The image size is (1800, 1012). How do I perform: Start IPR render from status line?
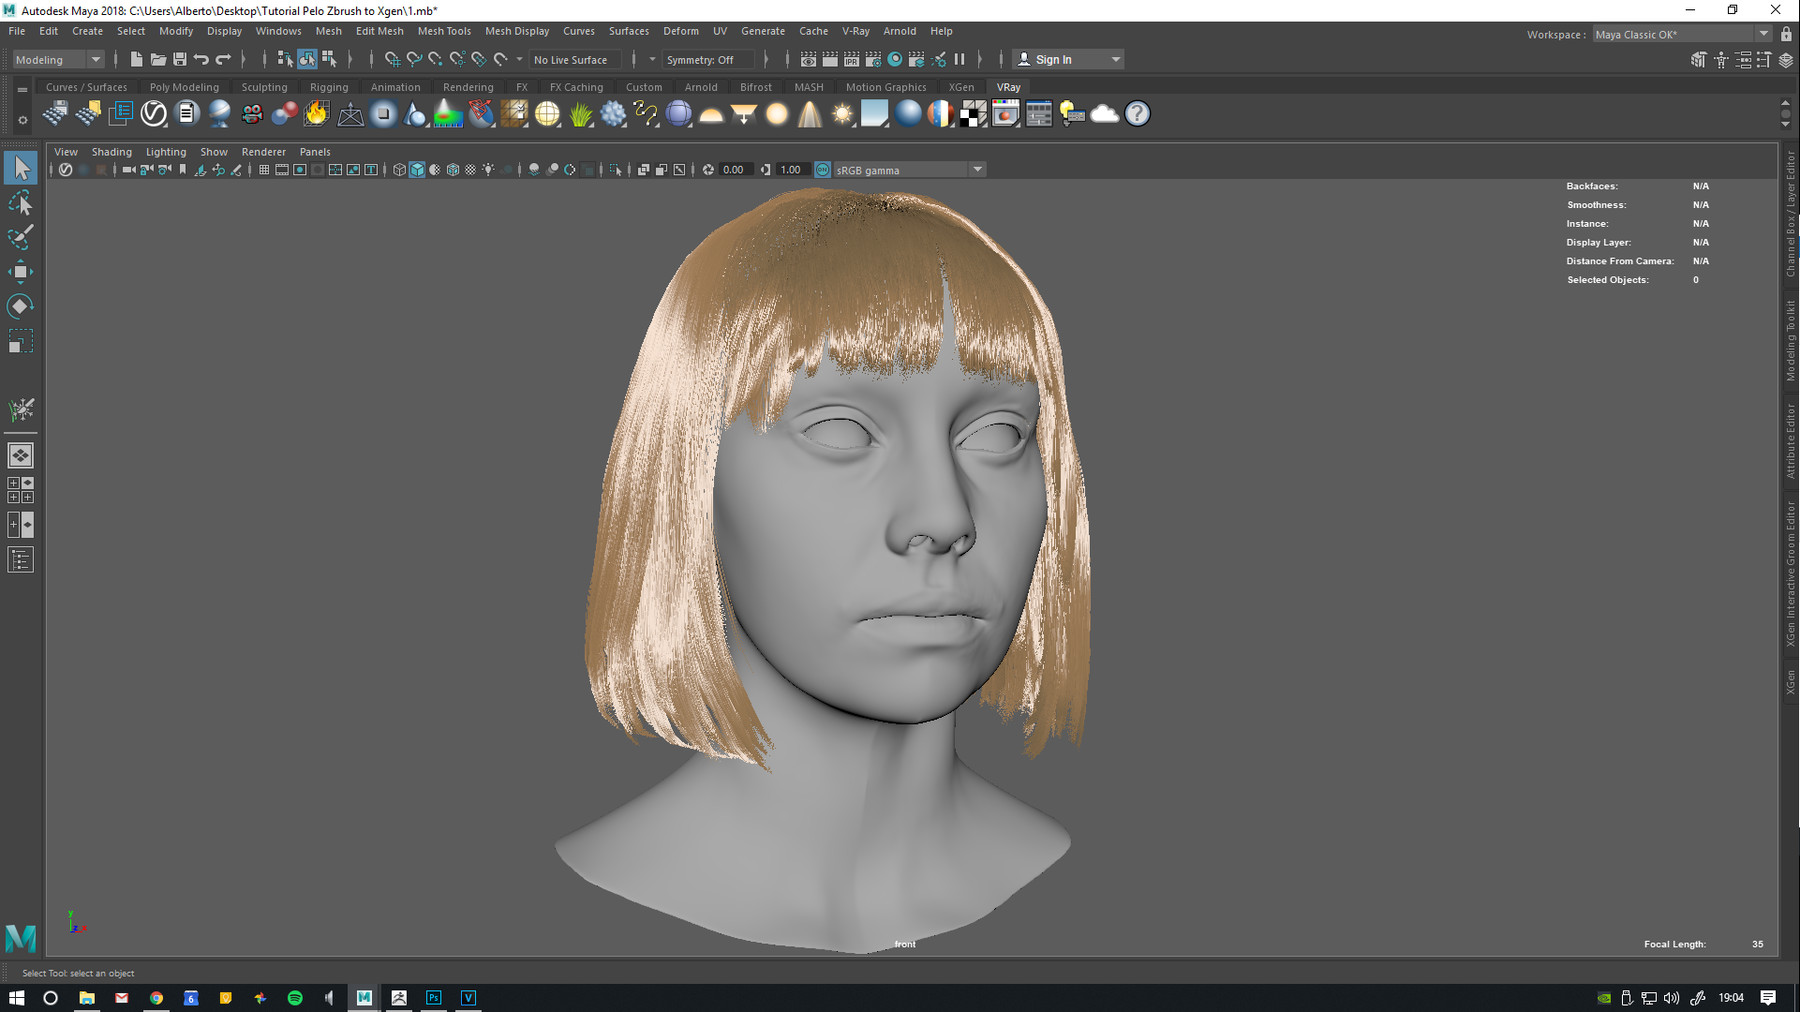851,60
